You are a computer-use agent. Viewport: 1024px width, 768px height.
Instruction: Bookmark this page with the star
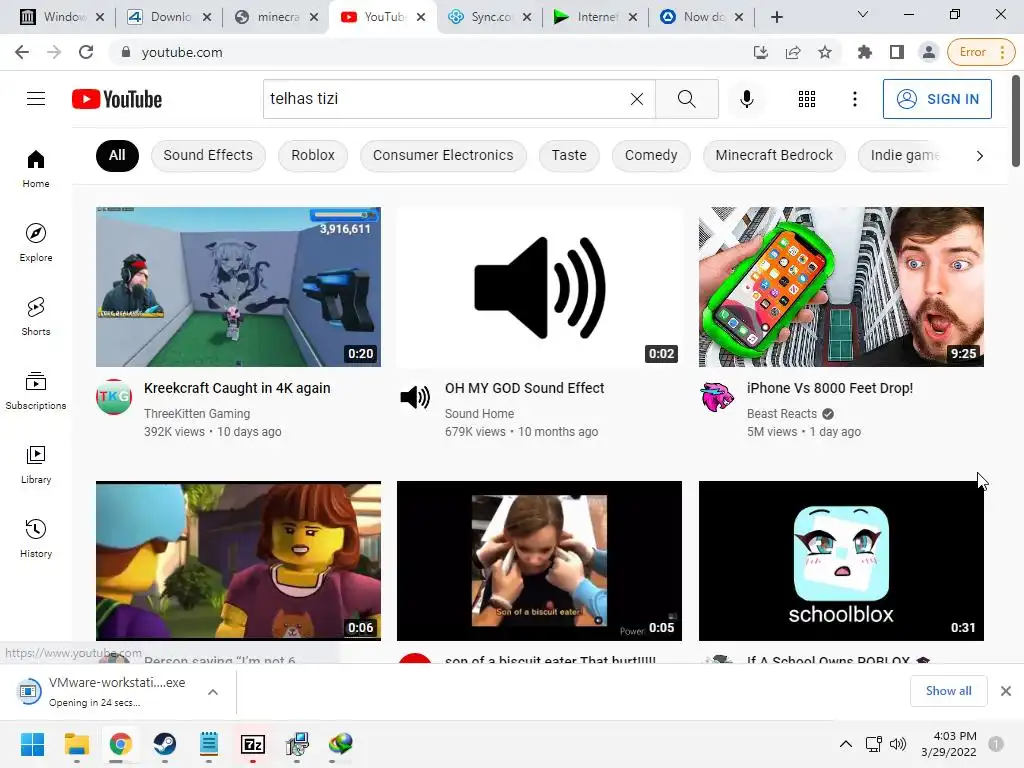tap(825, 52)
